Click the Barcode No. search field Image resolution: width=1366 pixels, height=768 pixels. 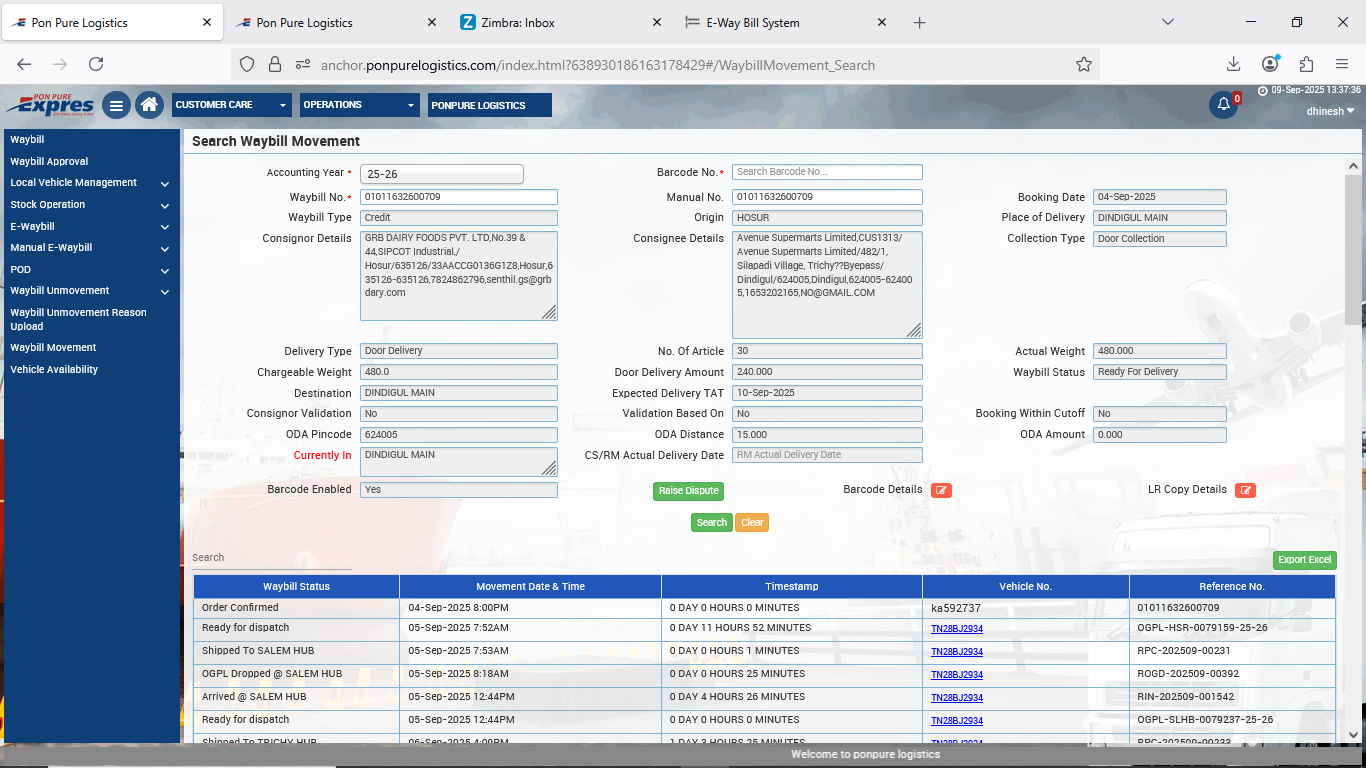(x=827, y=172)
